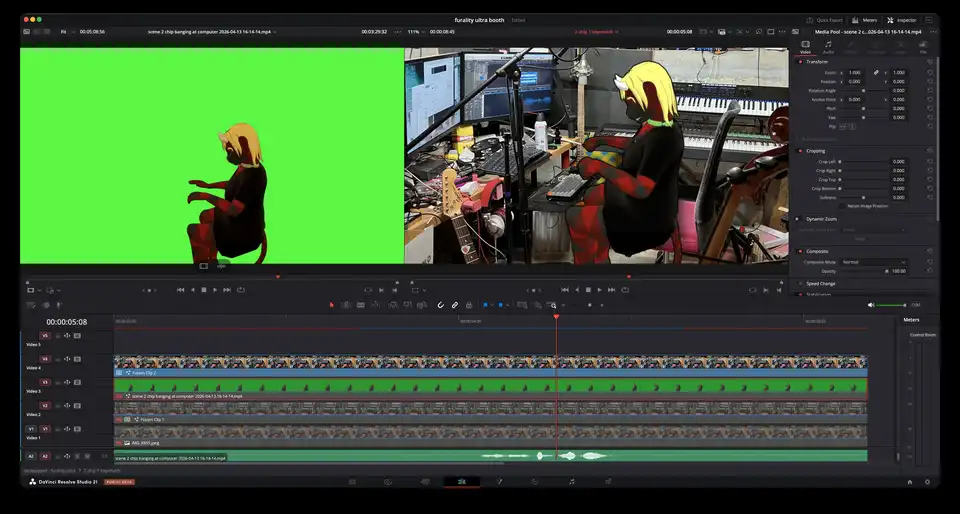Switch to Inspector Audio tab
The height and width of the screenshot is (514, 960).
coord(828,47)
